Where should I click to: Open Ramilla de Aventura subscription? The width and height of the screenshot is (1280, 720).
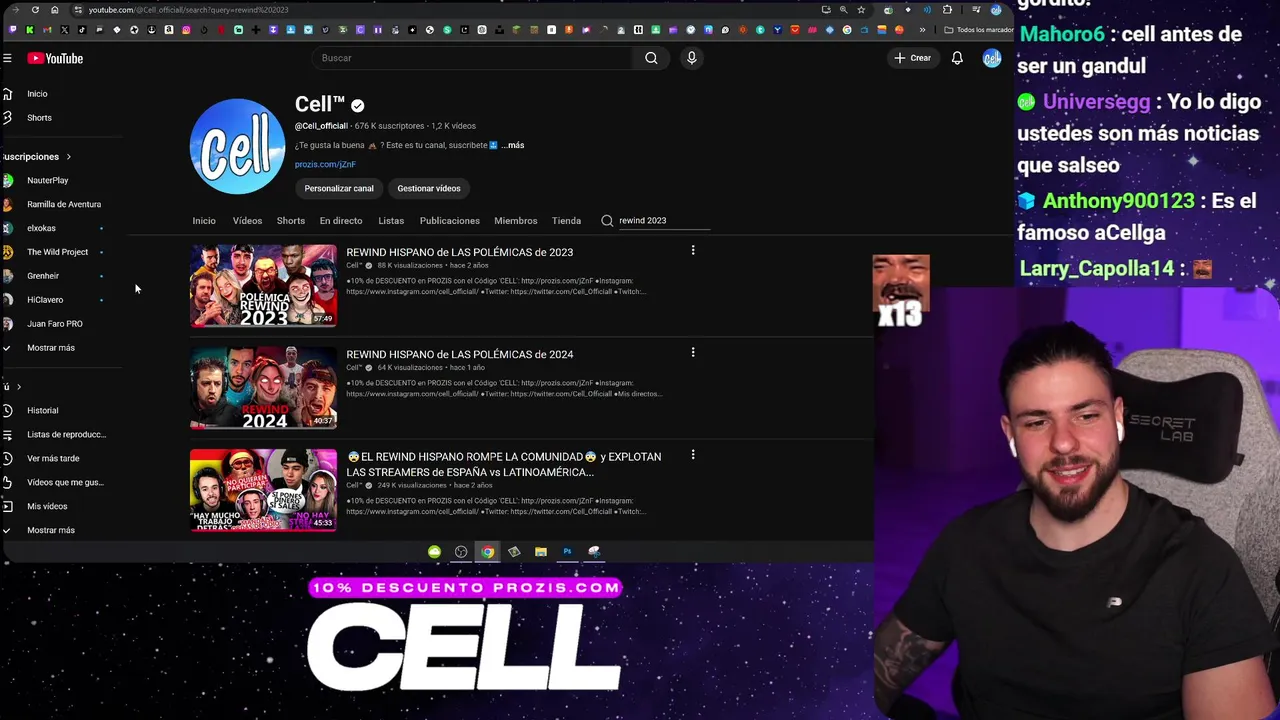[x=64, y=204]
